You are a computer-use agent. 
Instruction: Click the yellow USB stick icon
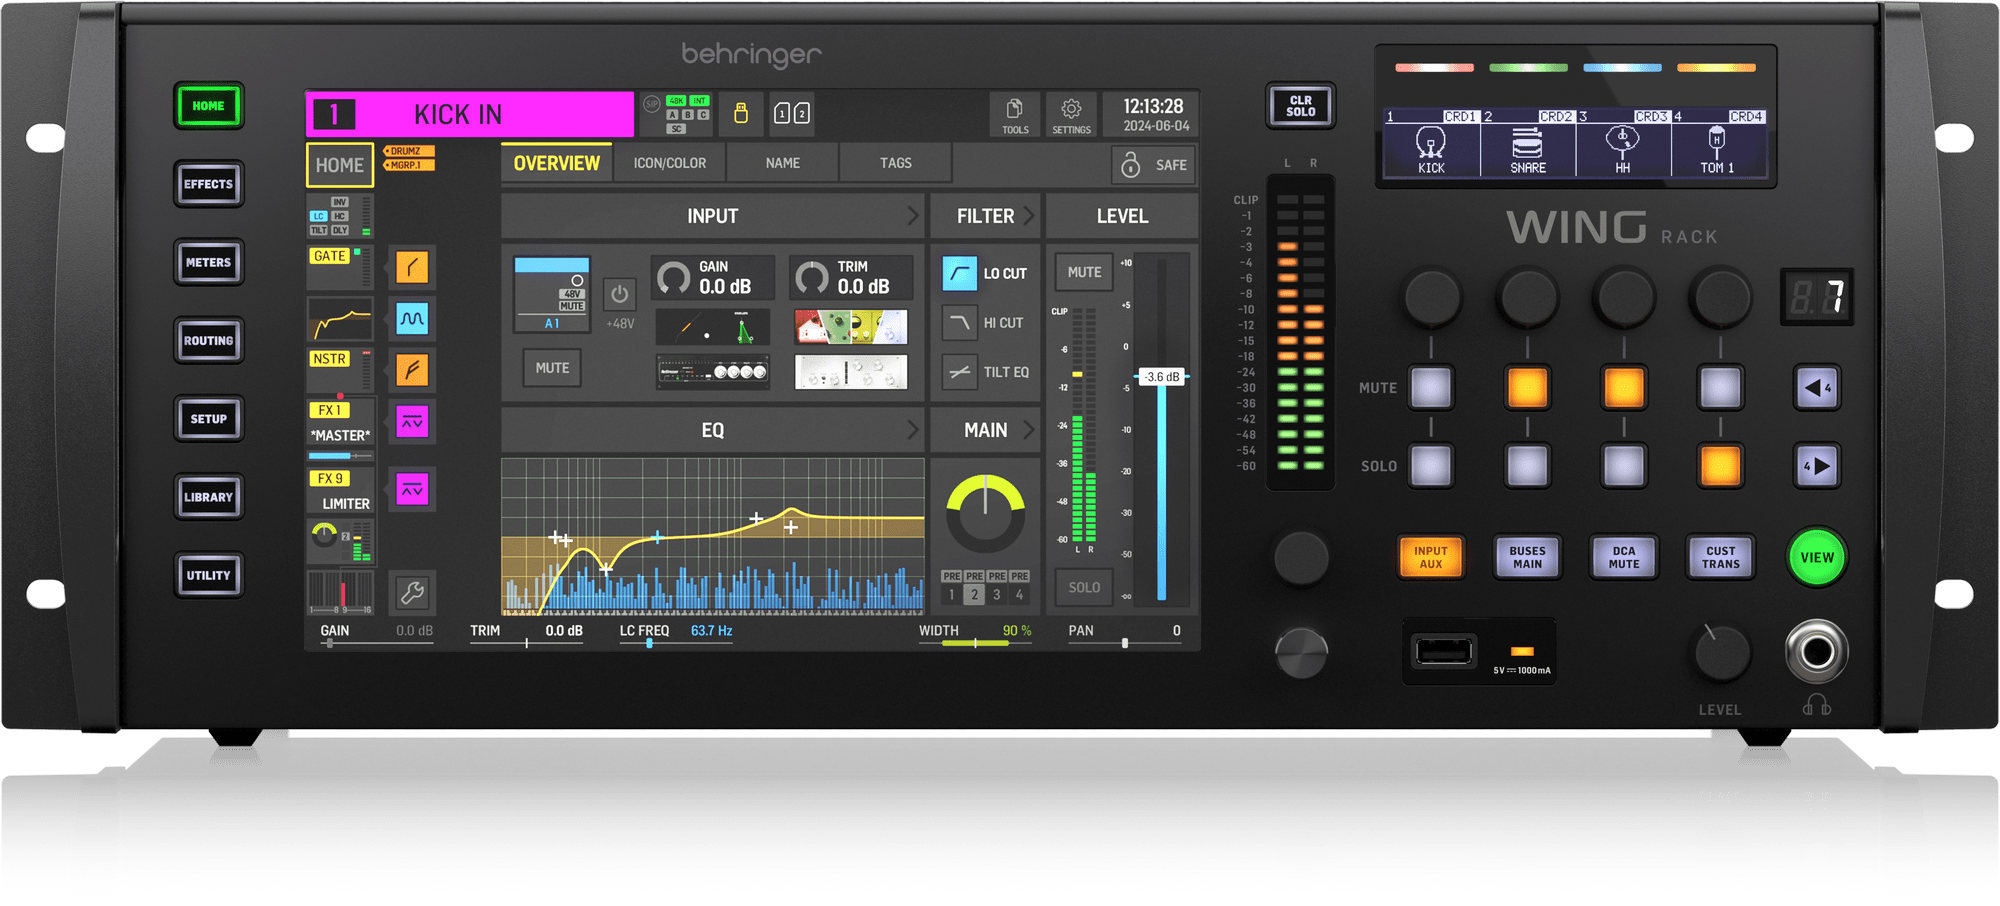tap(741, 113)
